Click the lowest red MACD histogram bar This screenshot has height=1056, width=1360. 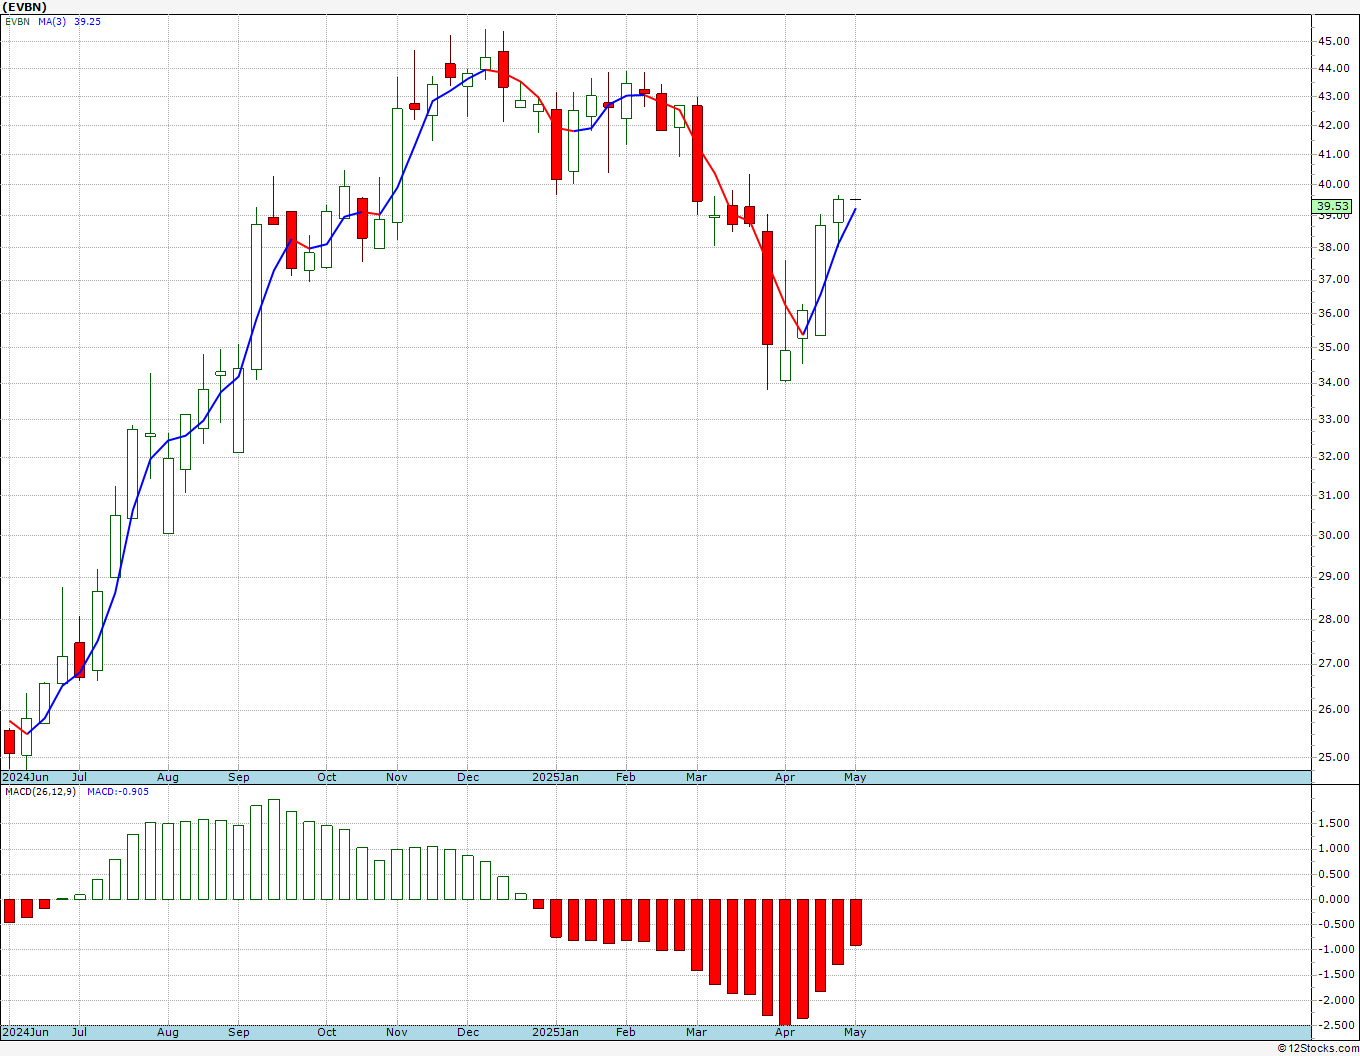[x=785, y=962]
